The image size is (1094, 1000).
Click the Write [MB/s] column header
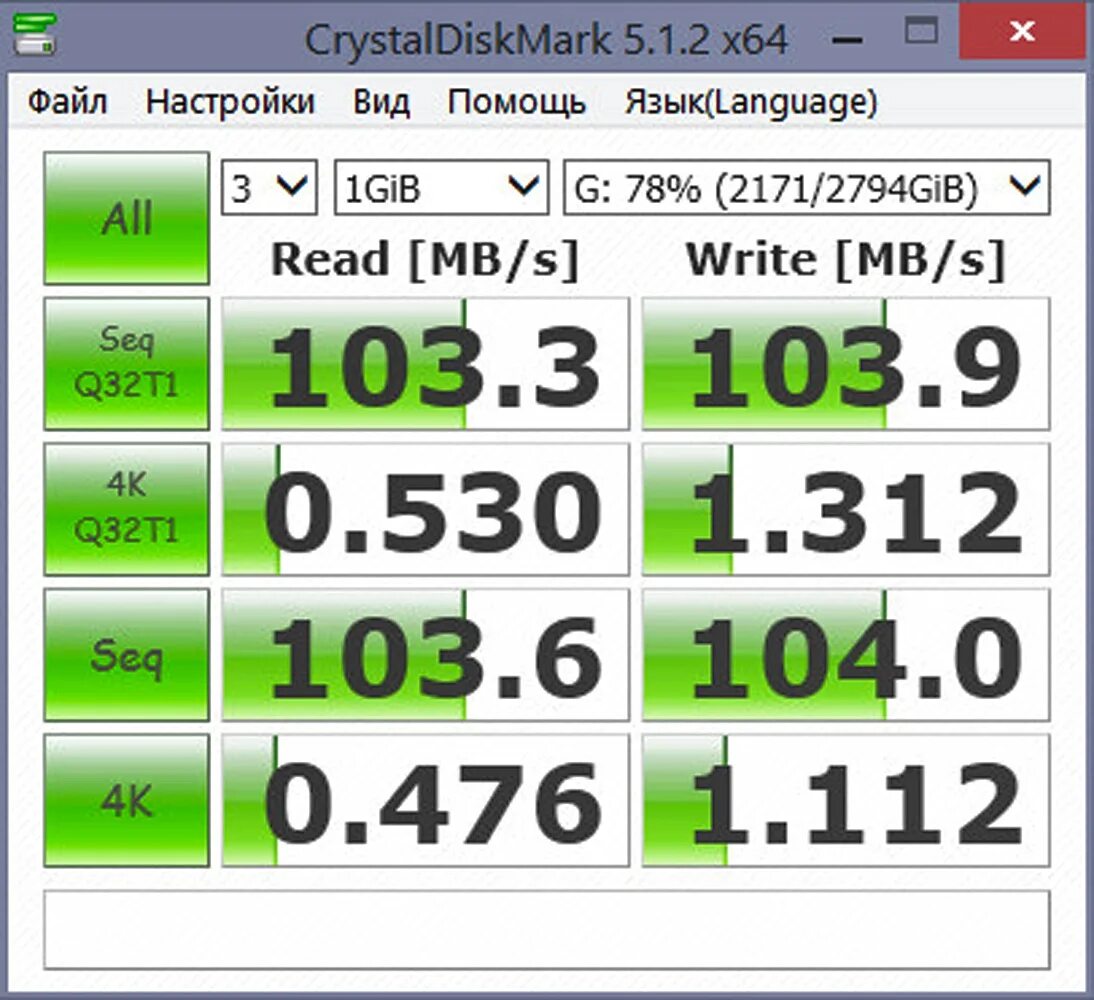[x=845, y=260]
